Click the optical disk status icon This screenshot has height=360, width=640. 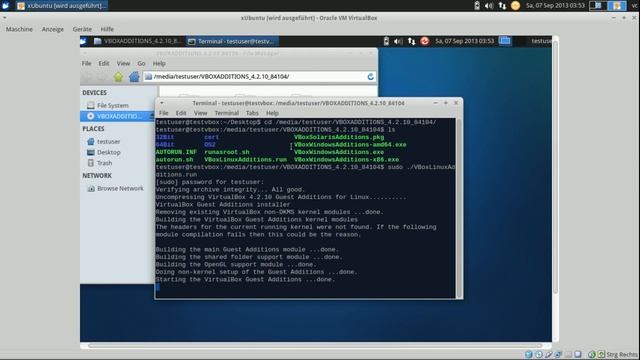pyautogui.click(x=538, y=354)
